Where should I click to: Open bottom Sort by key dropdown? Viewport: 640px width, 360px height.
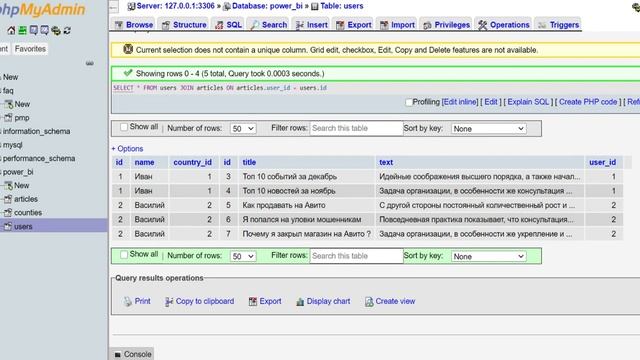489,256
